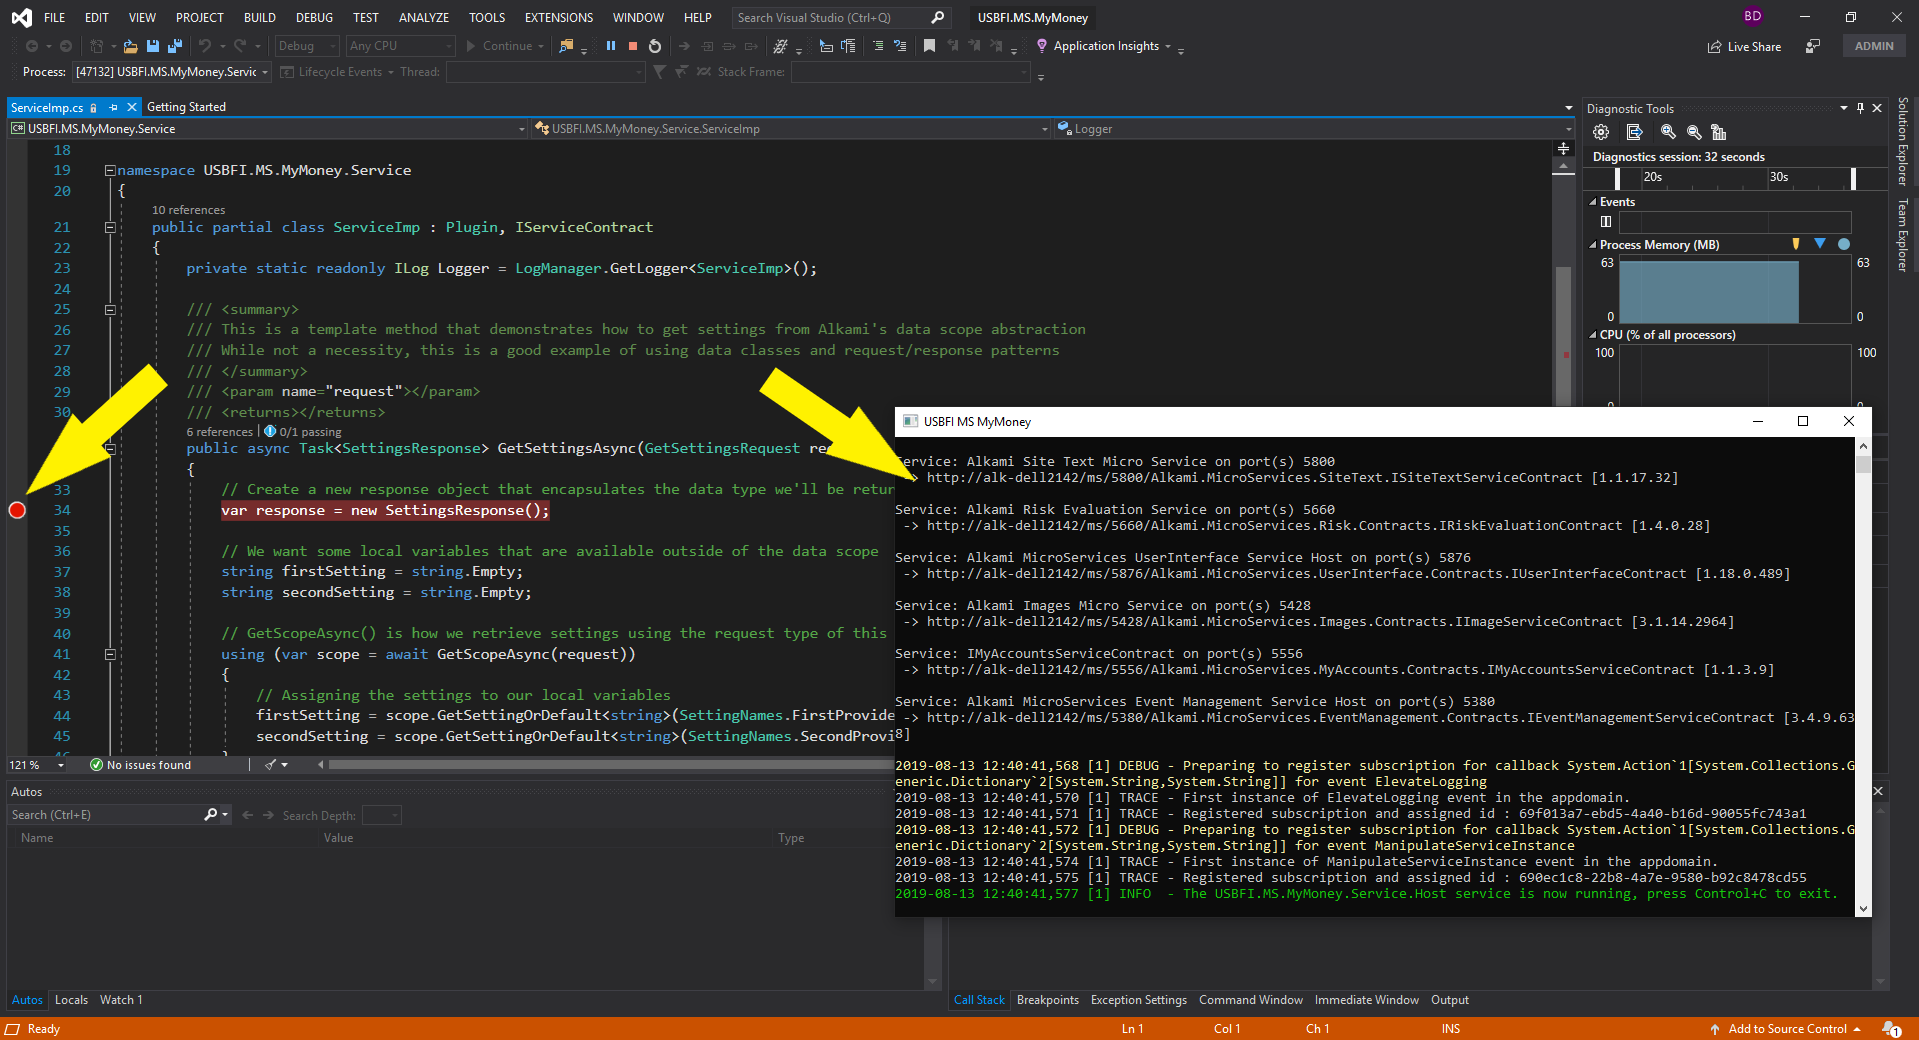This screenshot has height=1040, width=1919.
Task: Save the current file
Action: (x=153, y=46)
